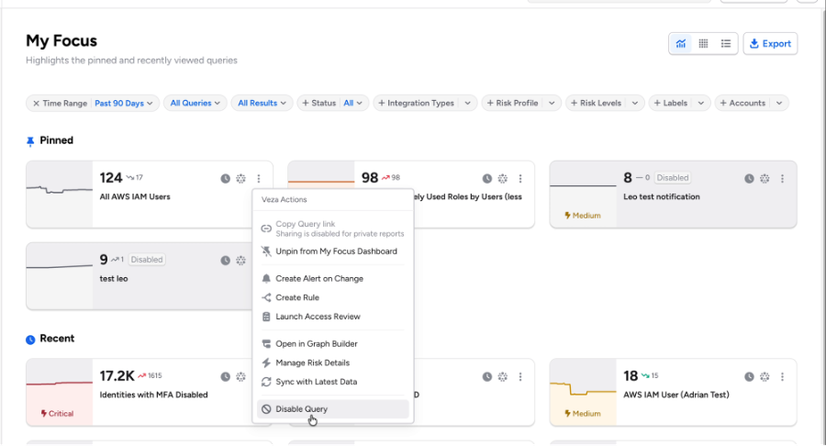Open kebab menu on All AWS IAM Users card
This screenshot has height=446, width=826.
(259, 179)
